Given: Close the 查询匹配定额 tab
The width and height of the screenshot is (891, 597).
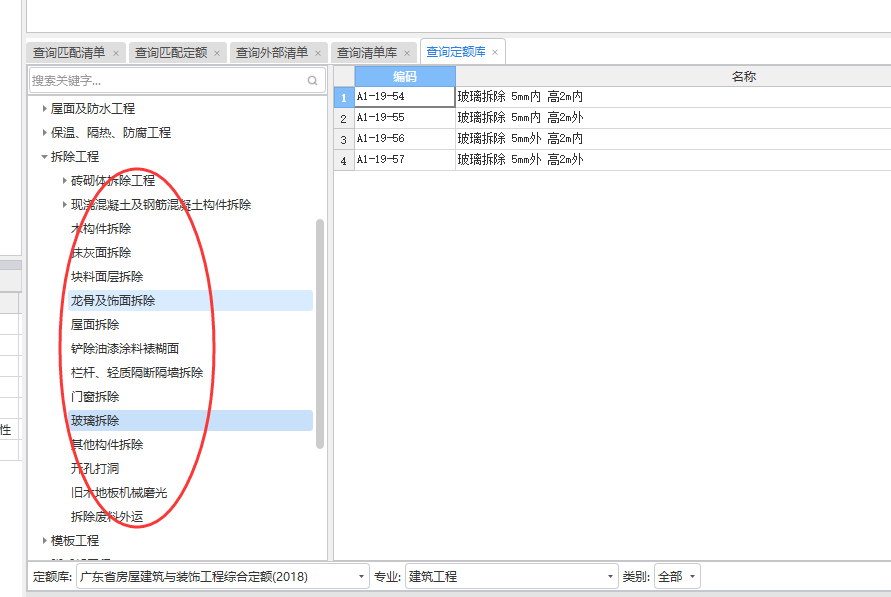Looking at the screenshot, I should pos(217,53).
